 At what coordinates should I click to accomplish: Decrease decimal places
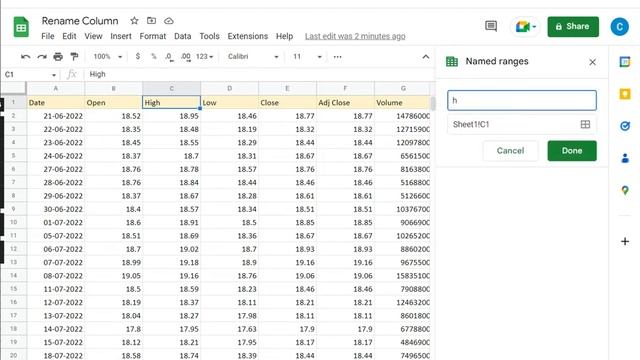pyautogui.click(x=169, y=57)
